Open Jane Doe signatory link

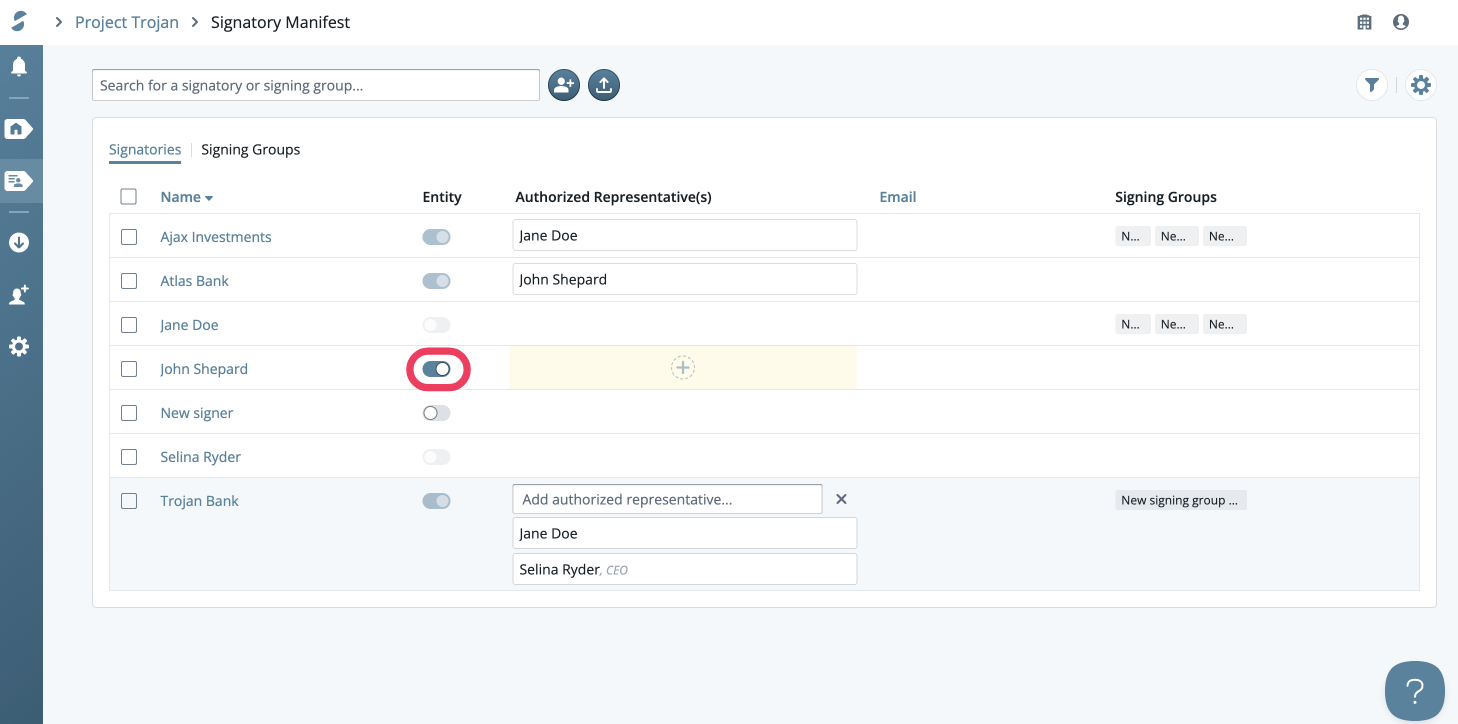click(189, 325)
